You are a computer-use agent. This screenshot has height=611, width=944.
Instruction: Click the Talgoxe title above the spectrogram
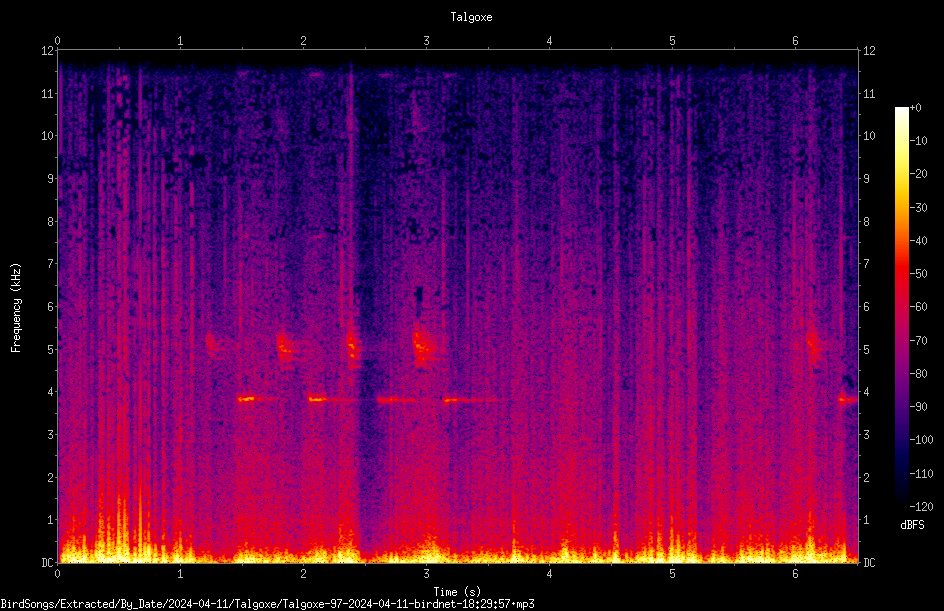point(471,17)
